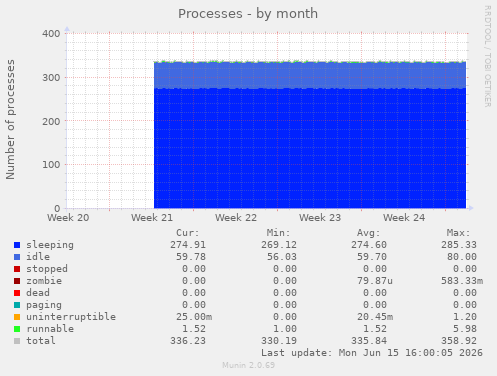Click the 'Week 20' x-axis label
The width and height of the screenshot is (497, 376).
(68, 218)
